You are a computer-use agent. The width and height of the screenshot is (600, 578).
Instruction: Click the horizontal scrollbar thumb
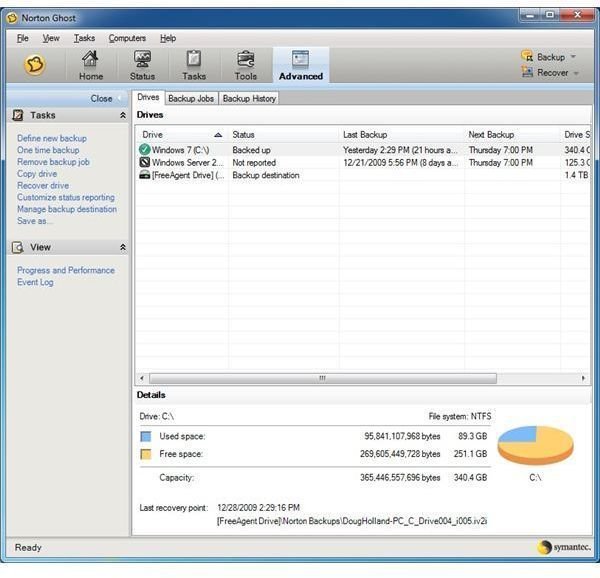click(323, 378)
